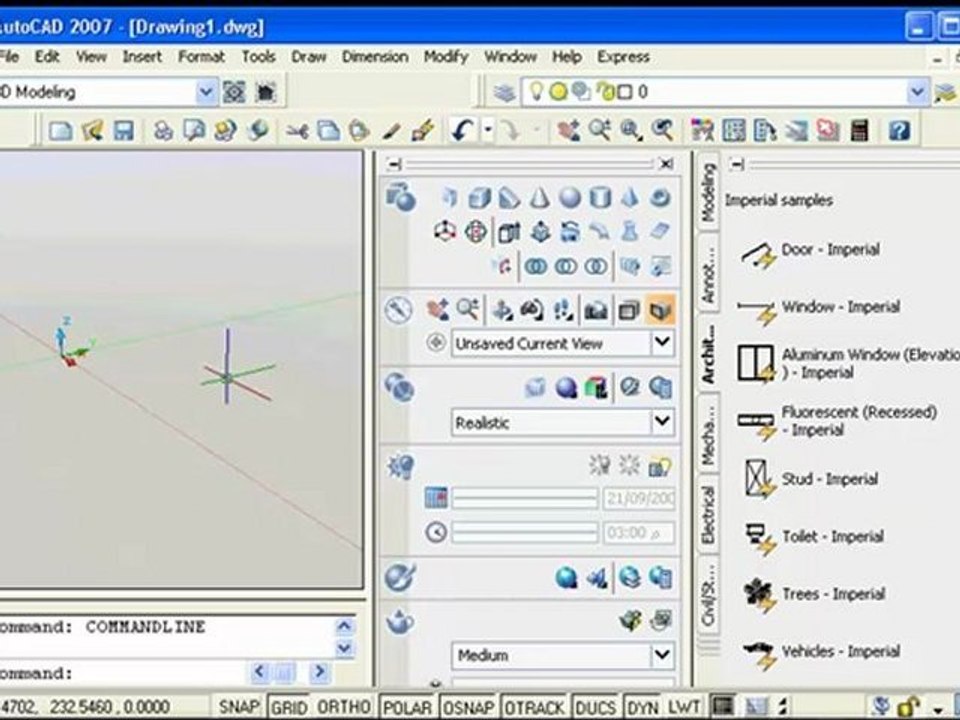Click the Save icon in toolbar
The image size is (960, 720).
point(124,130)
